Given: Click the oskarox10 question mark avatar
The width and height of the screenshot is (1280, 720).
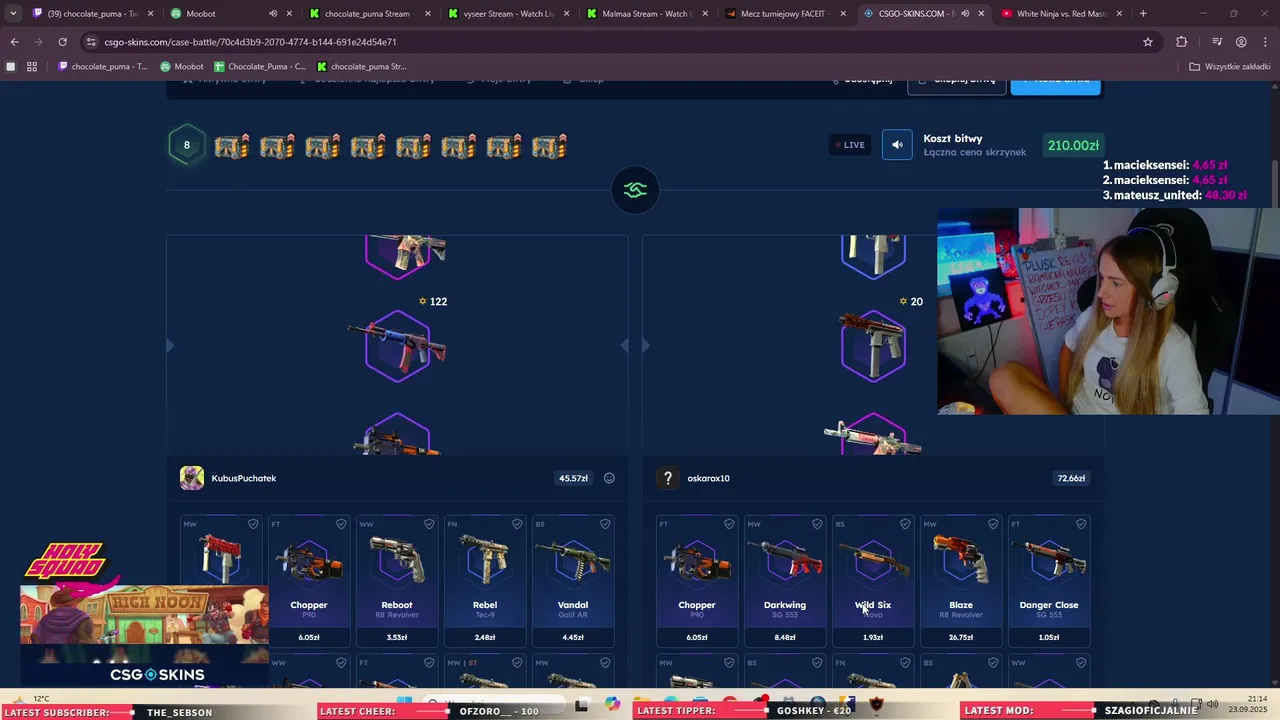Looking at the screenshot, I should tap(668, 478).
